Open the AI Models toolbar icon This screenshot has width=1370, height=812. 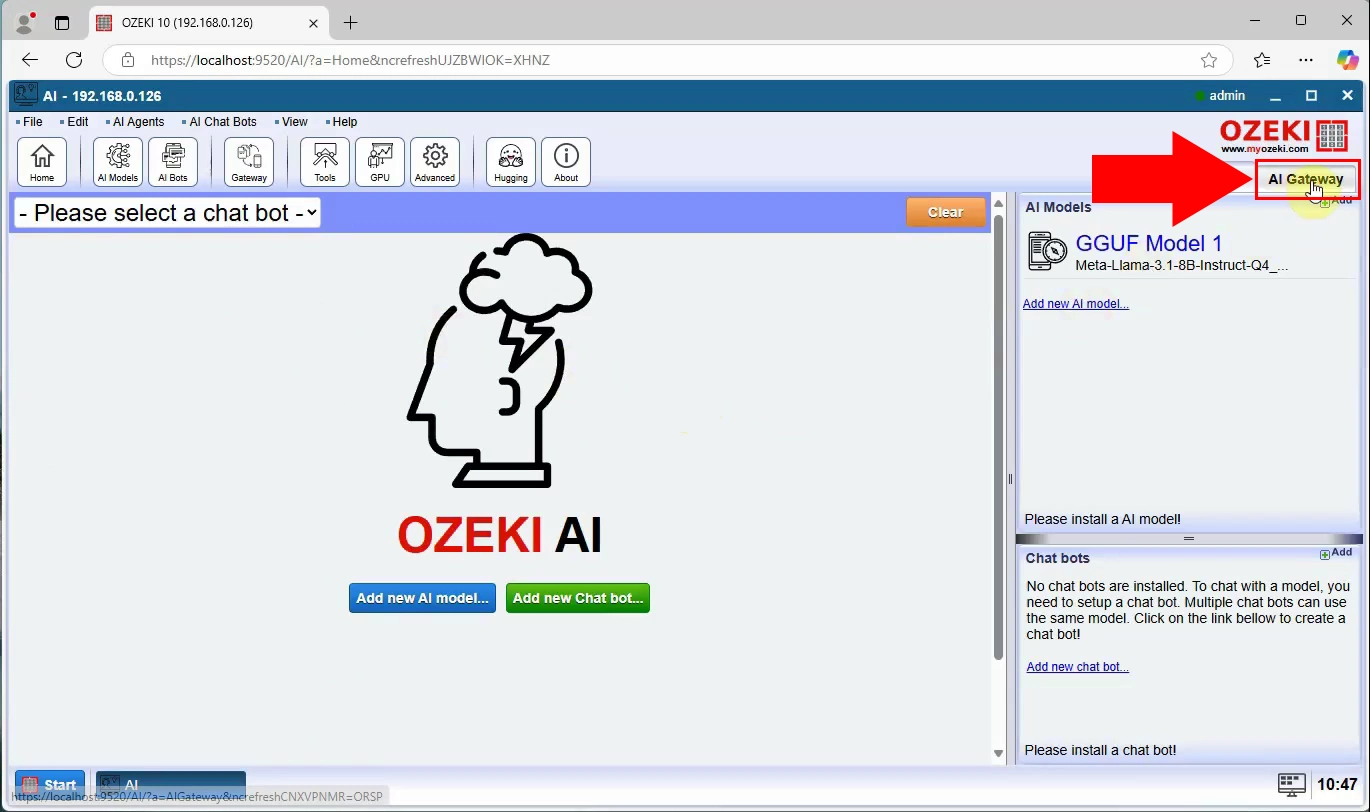118,162
